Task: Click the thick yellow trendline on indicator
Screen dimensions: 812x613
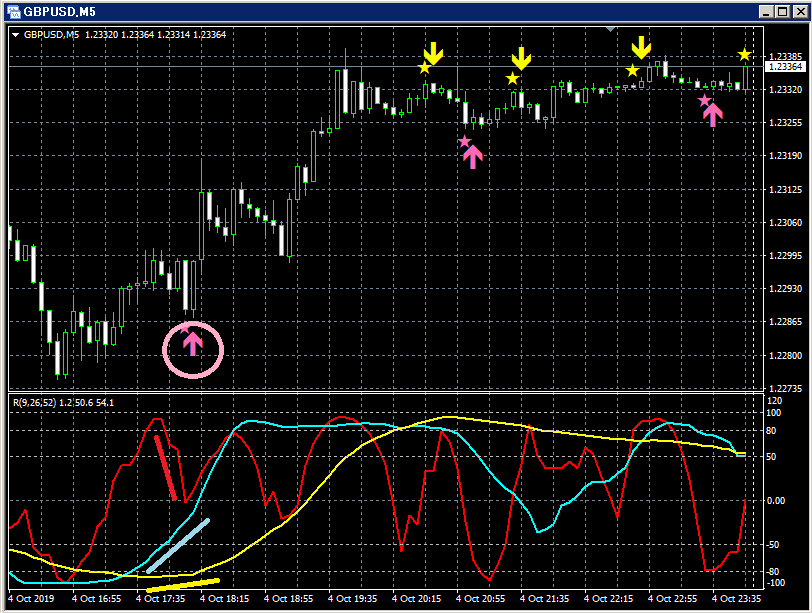Action: click(183, 586)
